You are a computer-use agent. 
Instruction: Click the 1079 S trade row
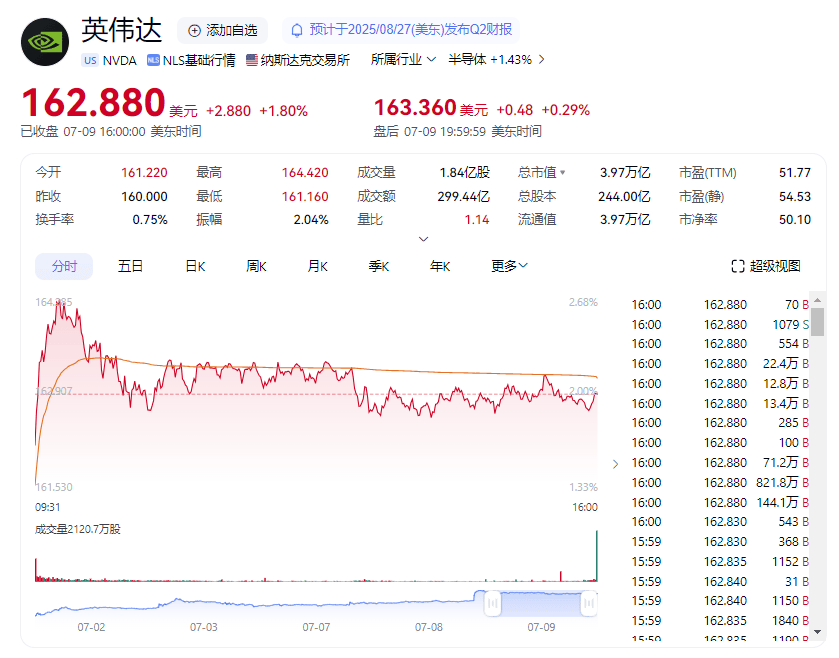(720, 325)
